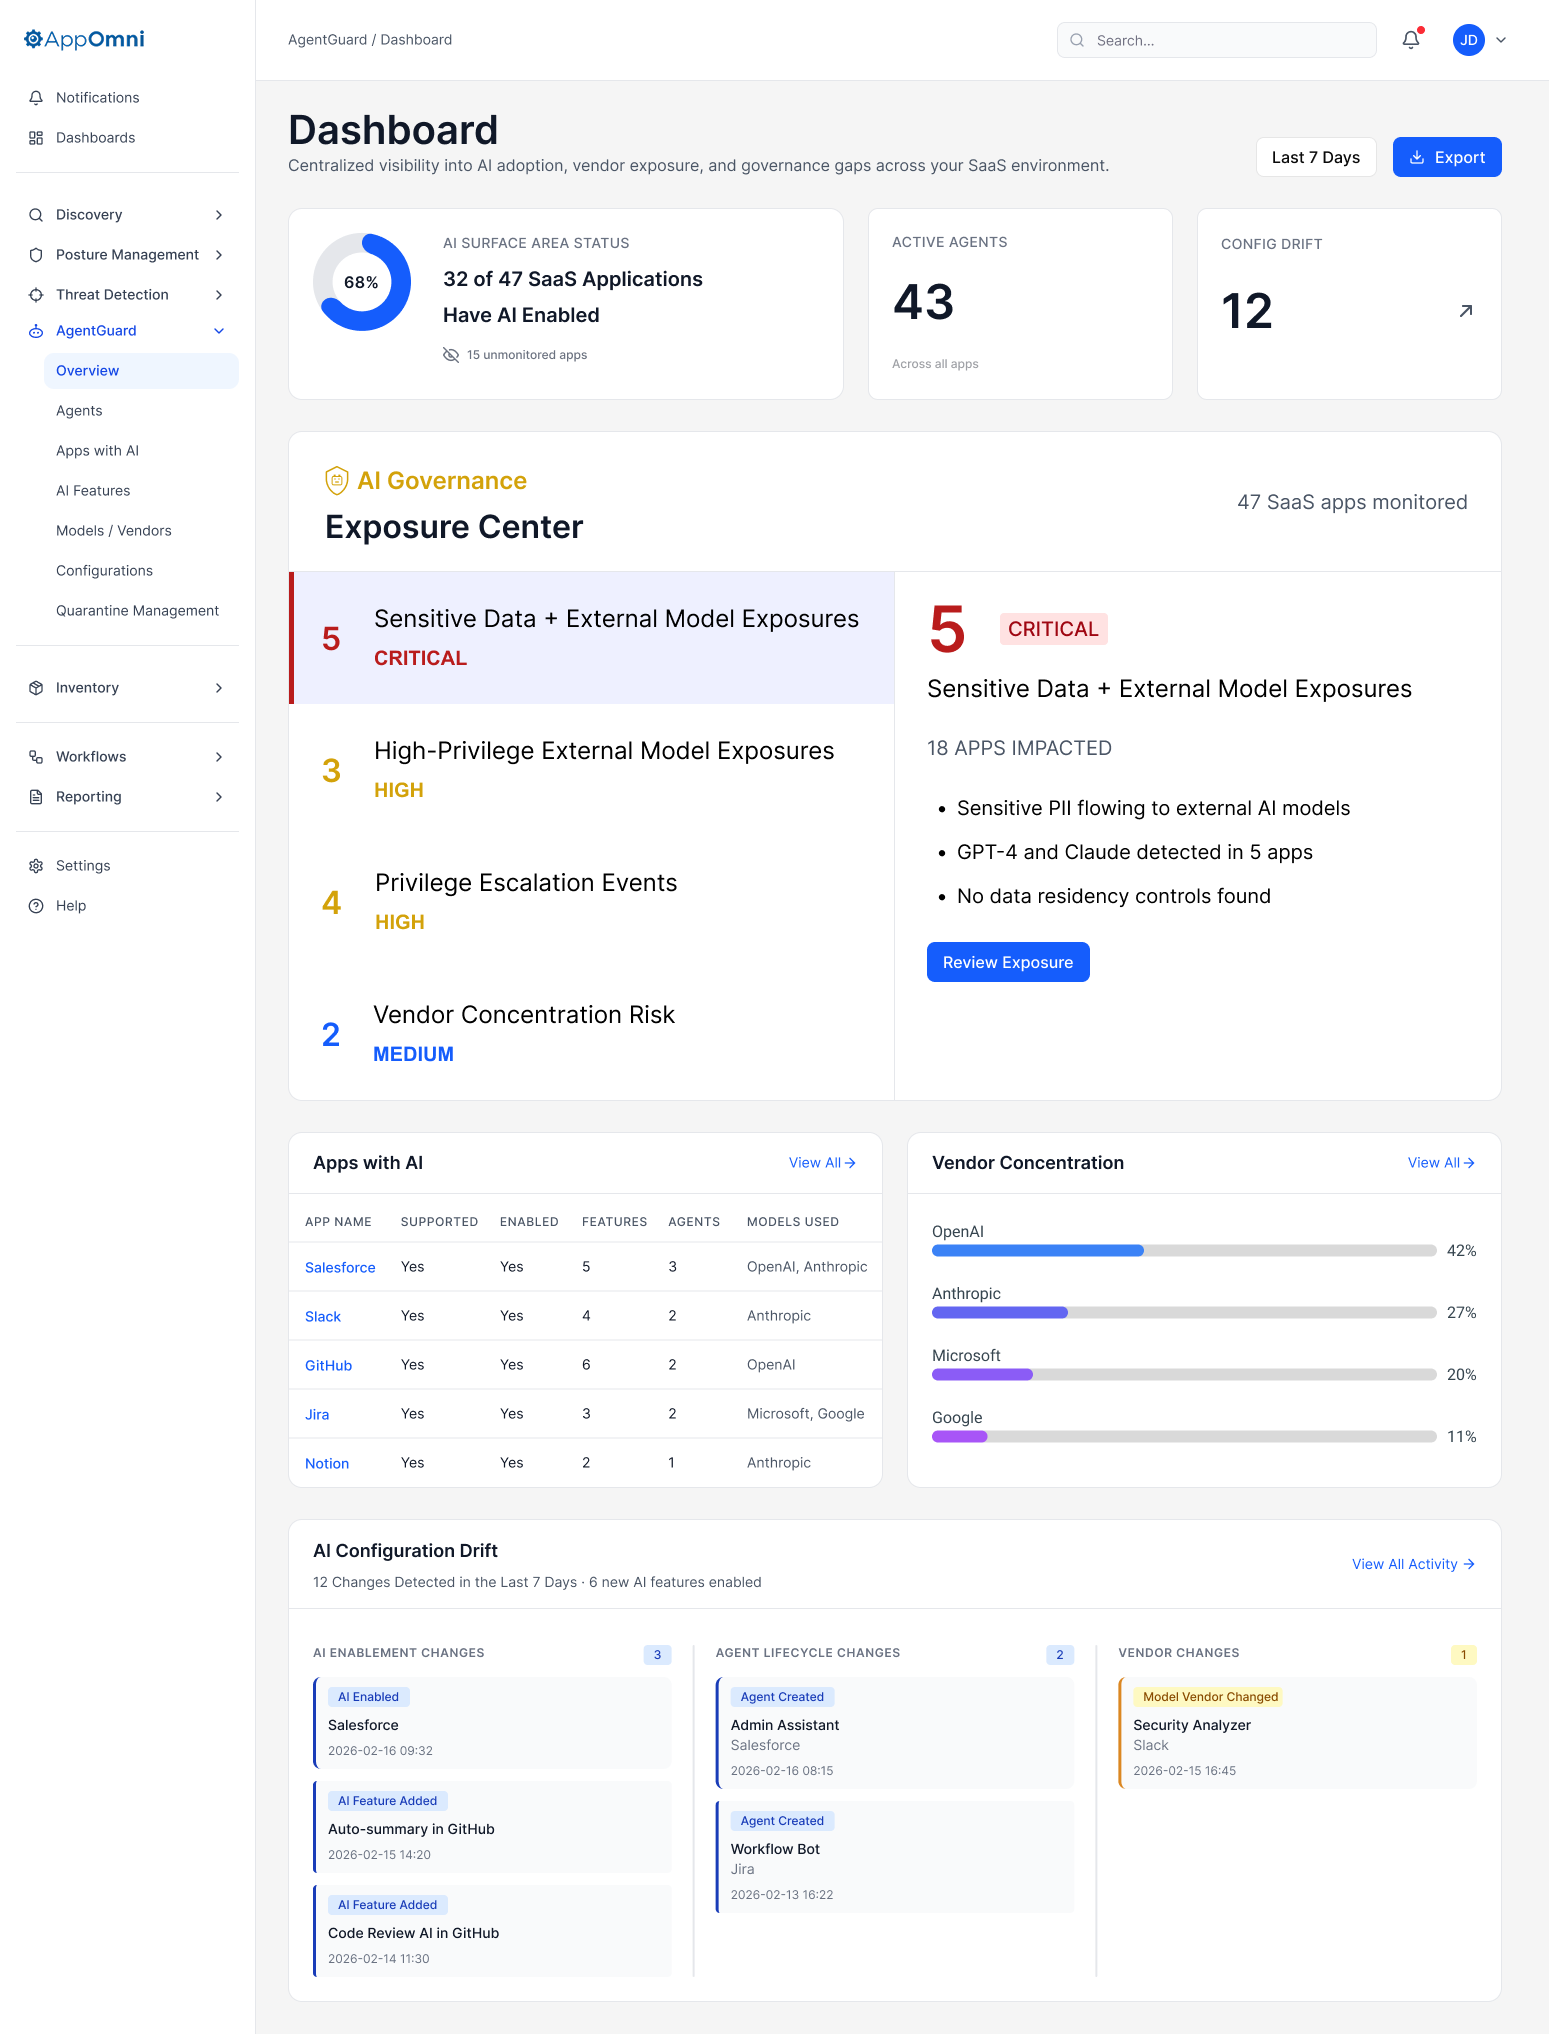Click the AI Governance shield icon
The height and width of the screenshot is (2034, 1549).
337,481
